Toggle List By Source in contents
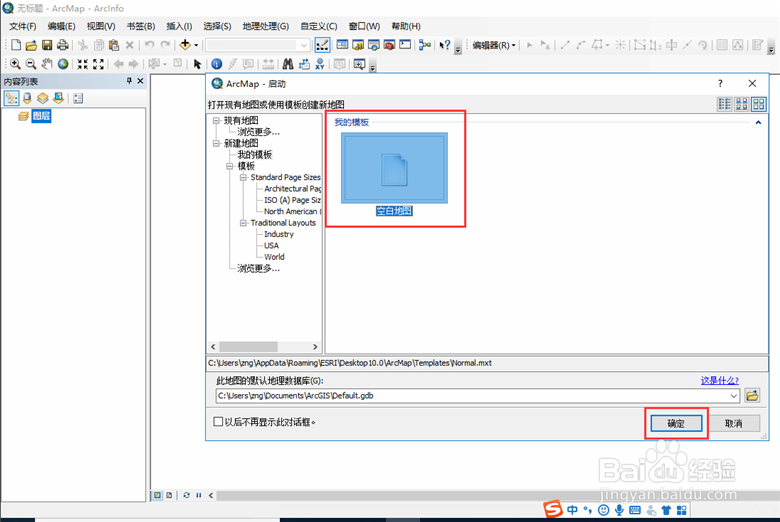This screenshot has width=780, height=522. point(27,99)
